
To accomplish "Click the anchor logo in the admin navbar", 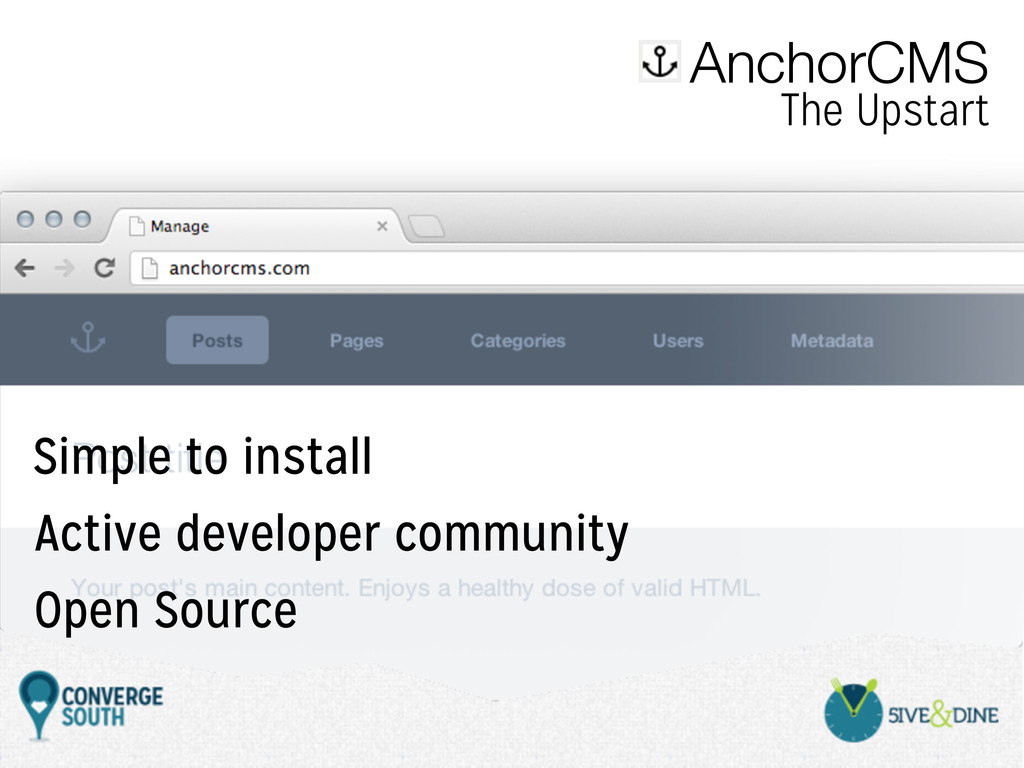I will [88, 338].
